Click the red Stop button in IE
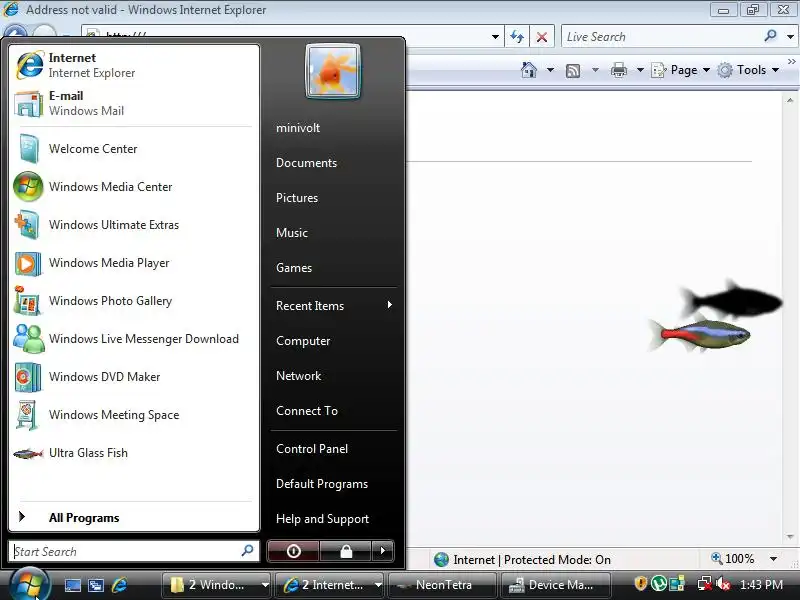The height and width of the screenshot is (600, 800). pyautogui.click(x=542, y=37)
